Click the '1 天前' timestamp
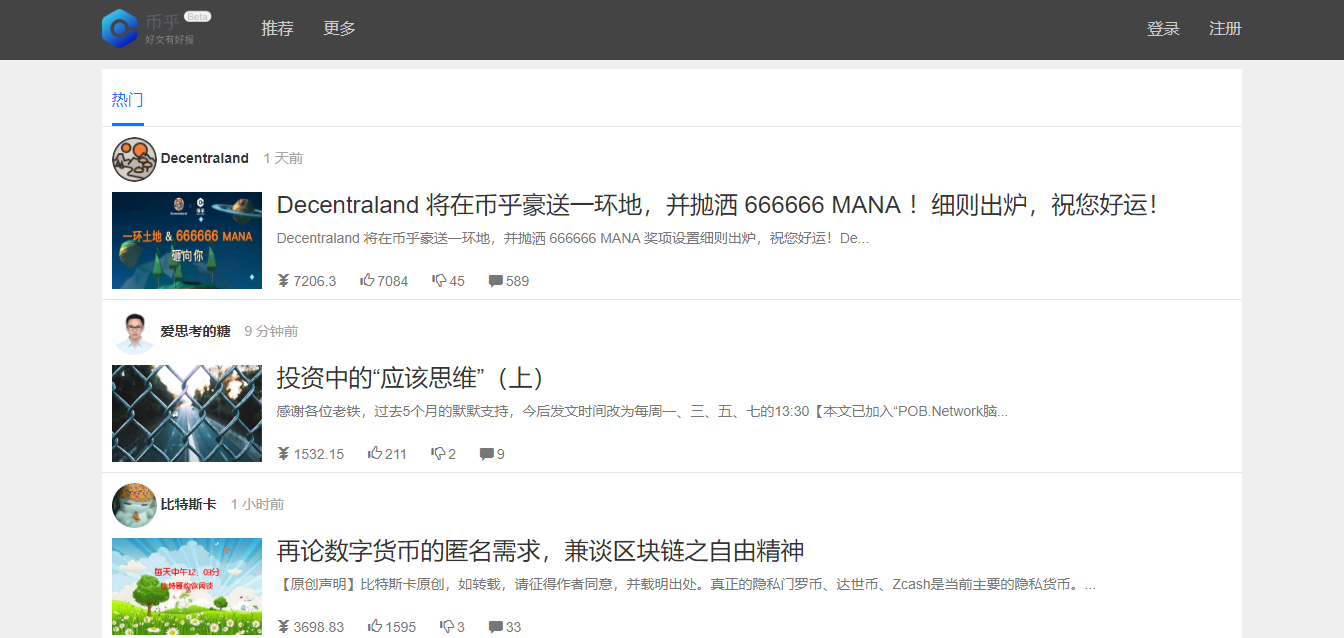 tap(283, 158)
